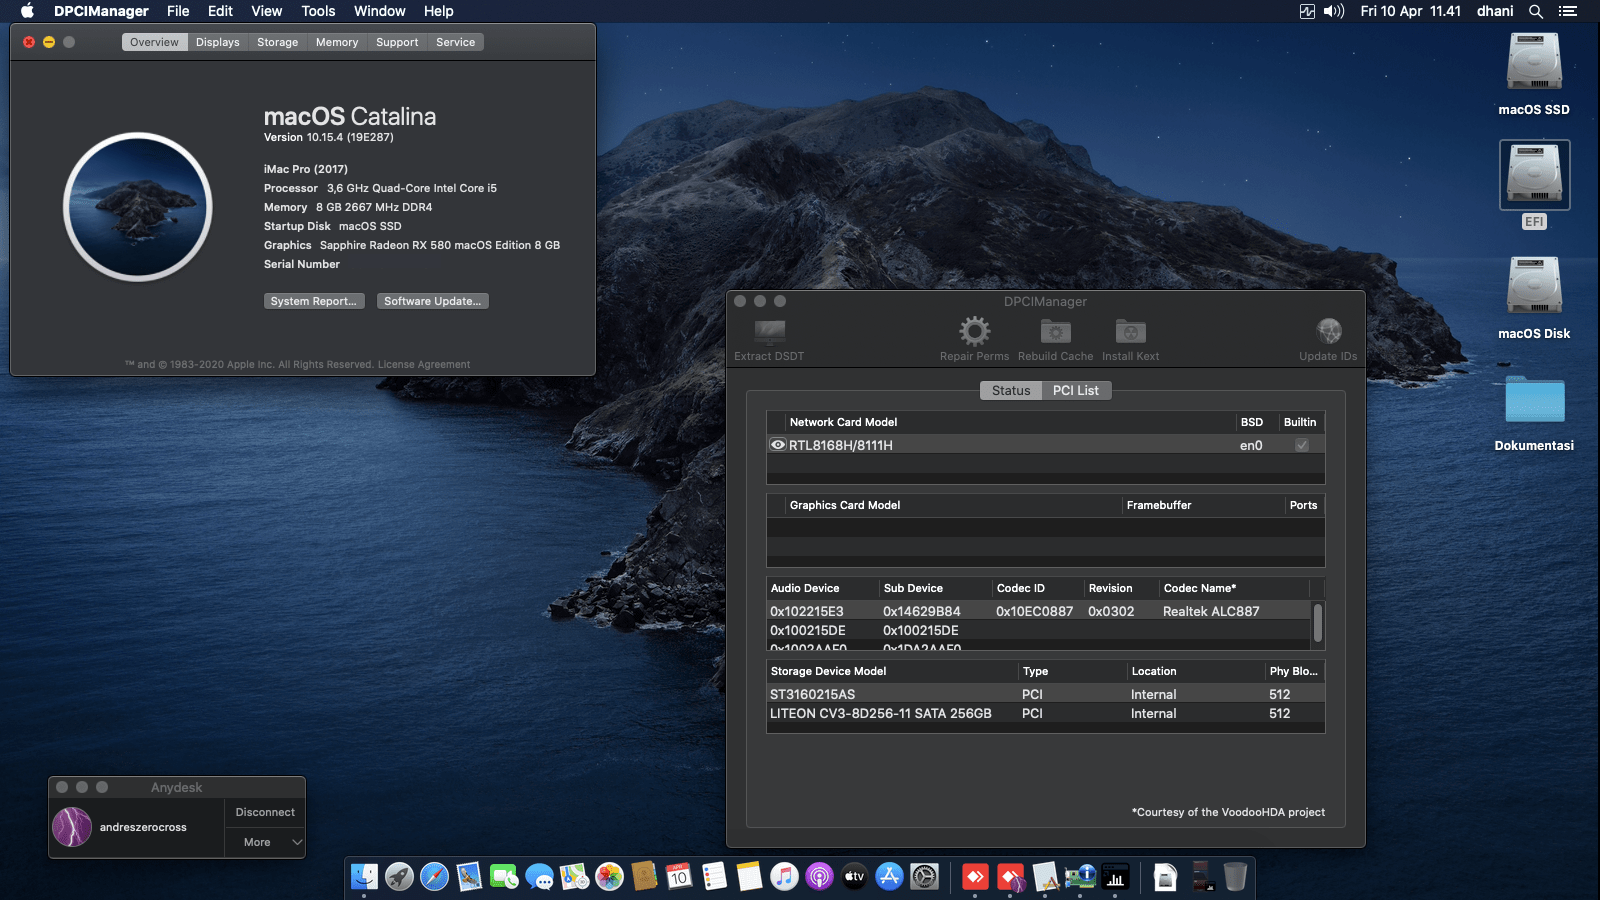Open Support tab in About This Mac
The height and width of the screenshot is (900, 1600).
tap(397, 42)
